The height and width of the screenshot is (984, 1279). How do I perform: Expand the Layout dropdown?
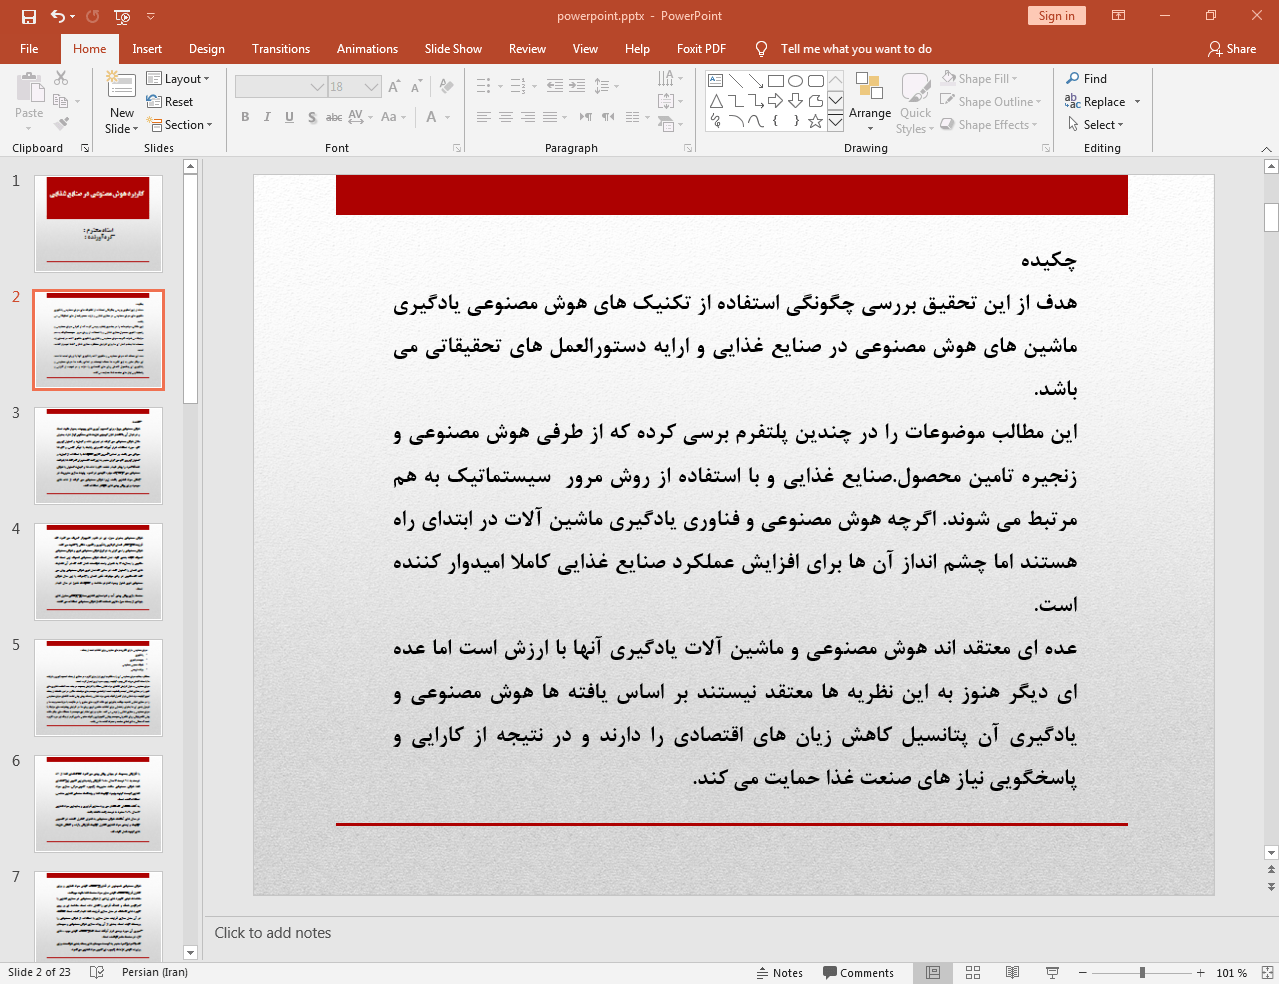178,78
